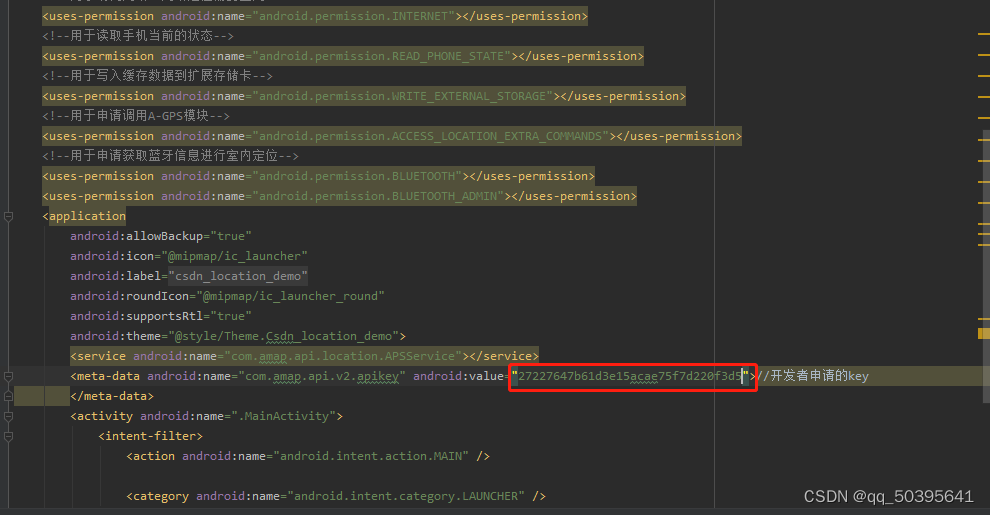Image resolution: width=990 pixels, height=515 pixels.
Task: Click 'android.permission.BLUETOOTH_ADMIN' value text
Action: (x=377, y=196)
